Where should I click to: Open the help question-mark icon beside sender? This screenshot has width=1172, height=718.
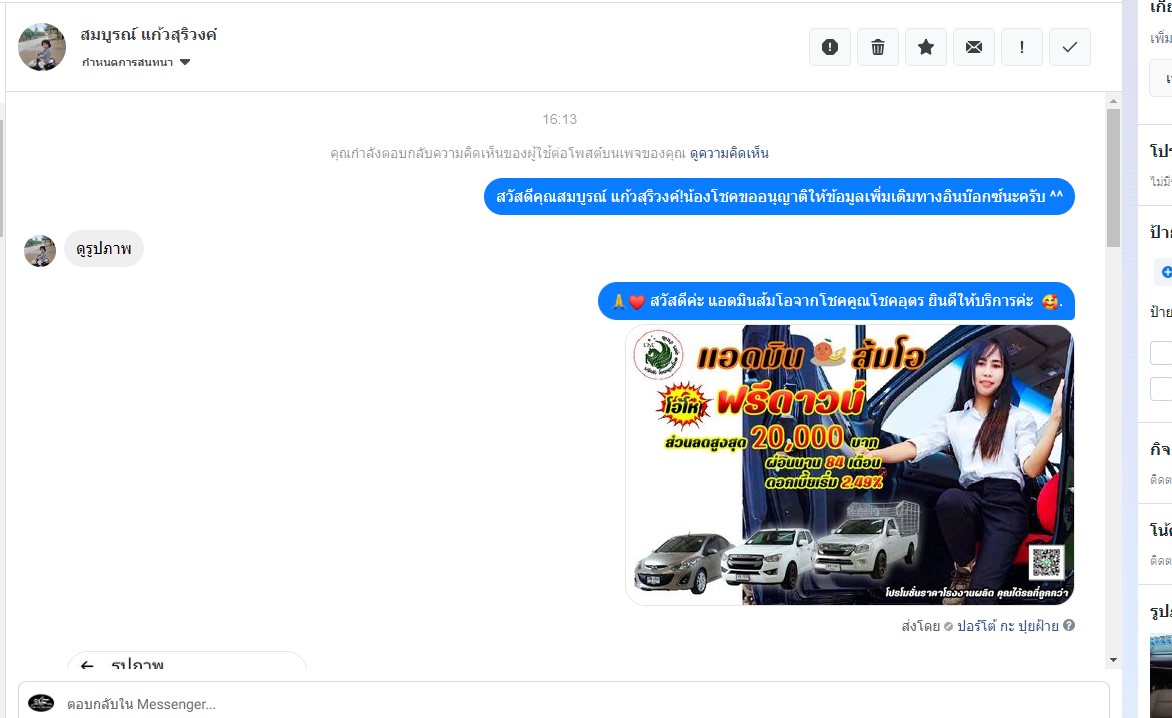point(1069,625)
